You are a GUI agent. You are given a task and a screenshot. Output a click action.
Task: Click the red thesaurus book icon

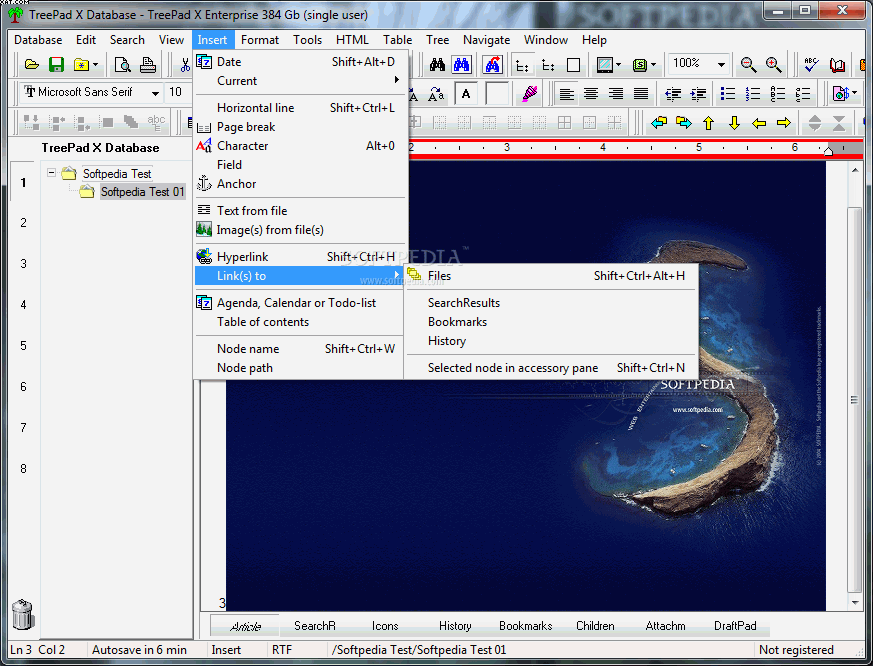click(x=837, y=65)
